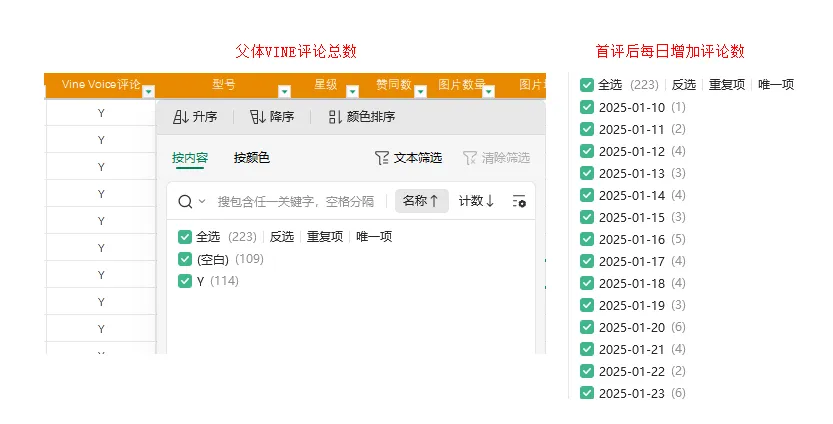The height and width of the screenshot is (424, 833).
Task: Select the 赞同数 column header
Action: pyautogui.click(x=394, y=84)
